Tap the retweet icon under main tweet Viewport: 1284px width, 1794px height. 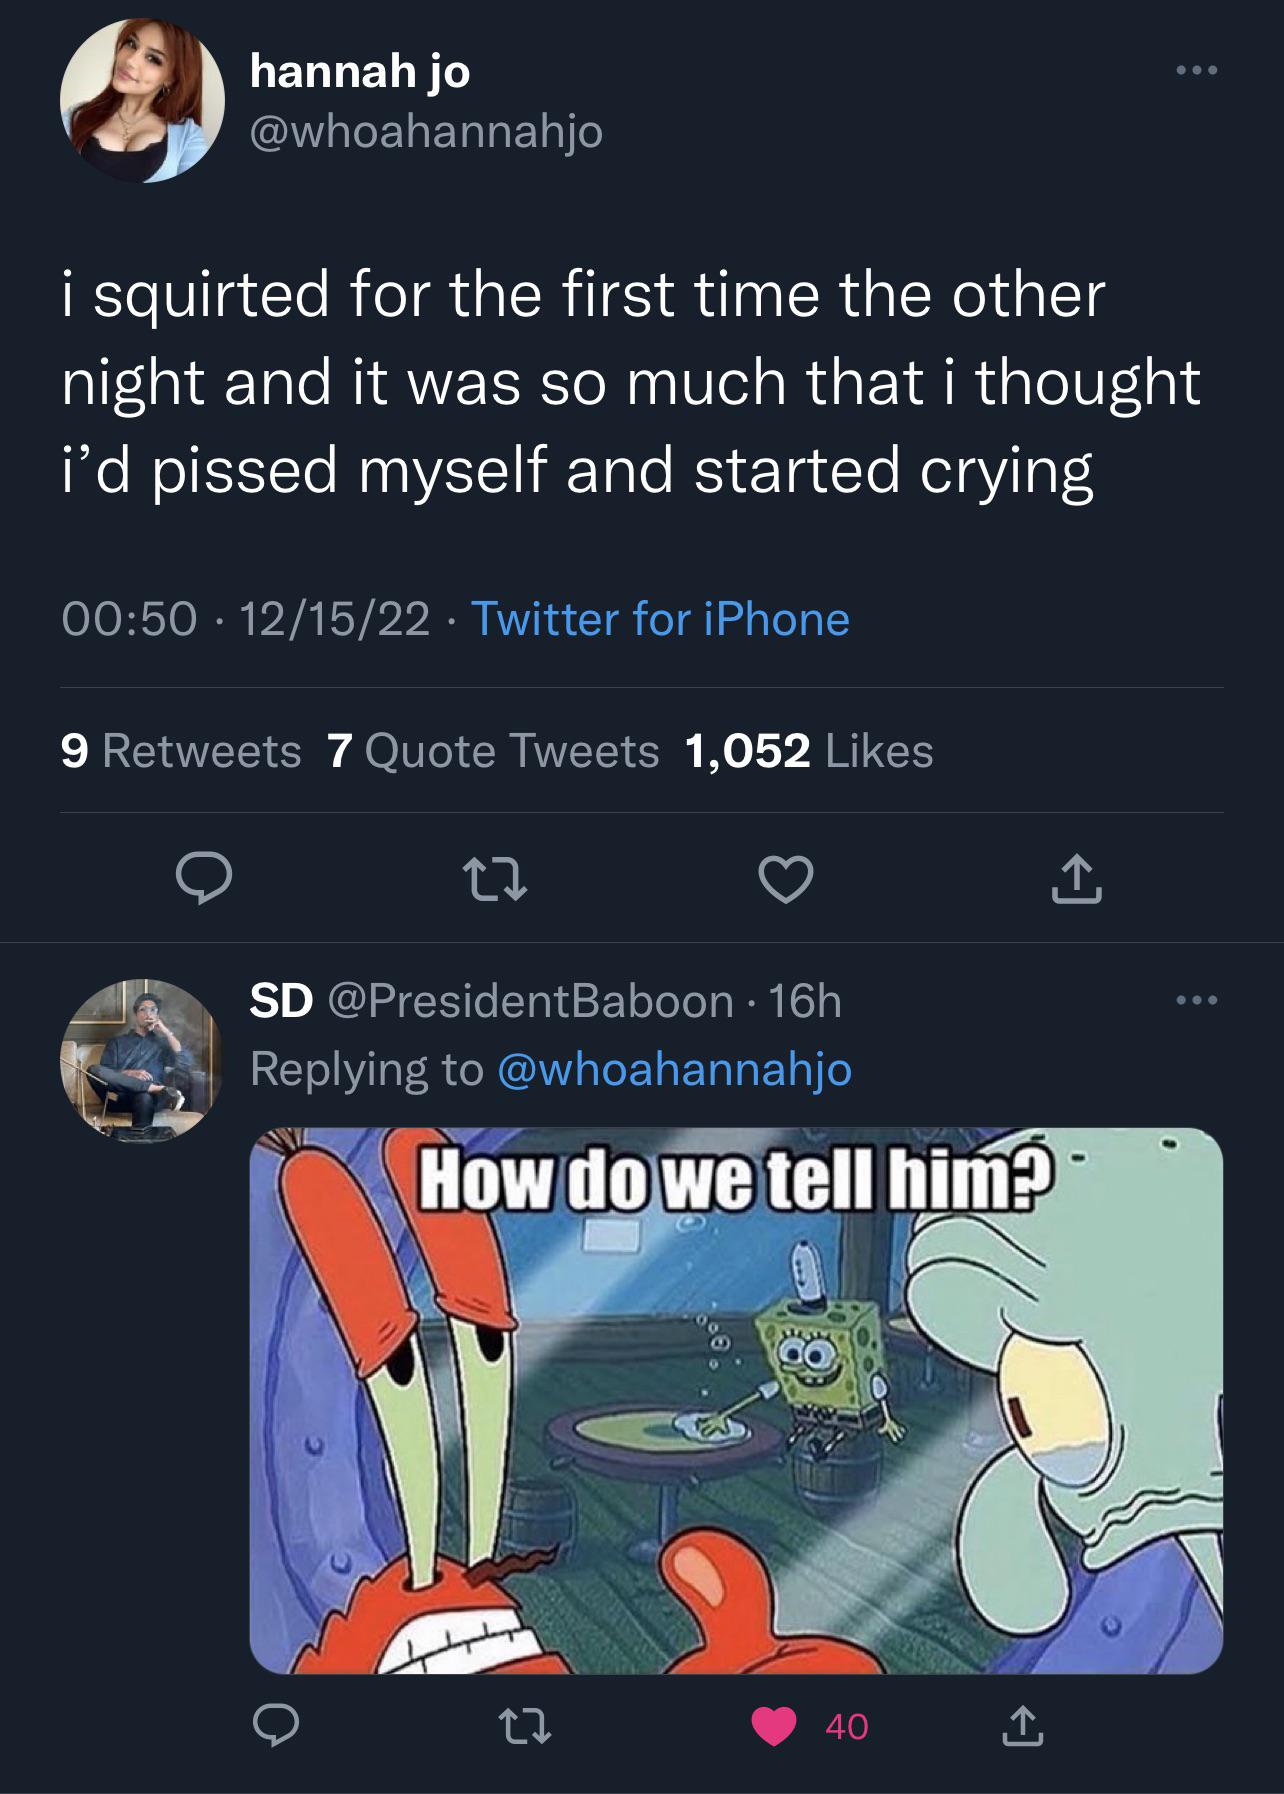click(494, 880)
